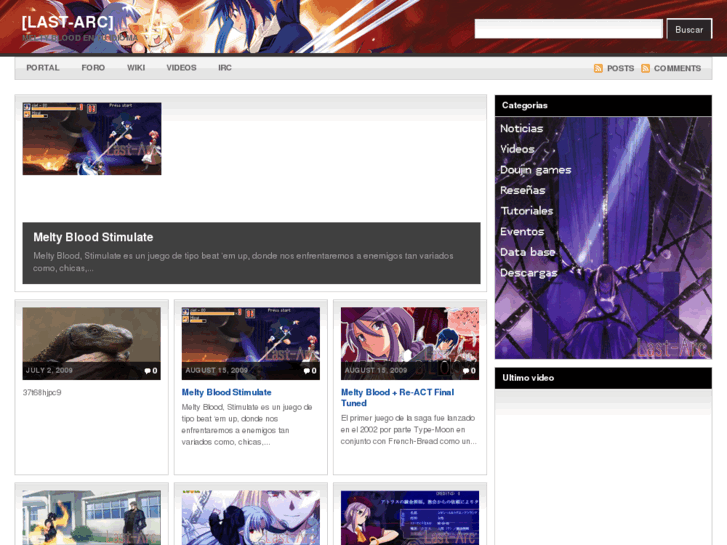Open the POSTS feed link

click(620, 68)
